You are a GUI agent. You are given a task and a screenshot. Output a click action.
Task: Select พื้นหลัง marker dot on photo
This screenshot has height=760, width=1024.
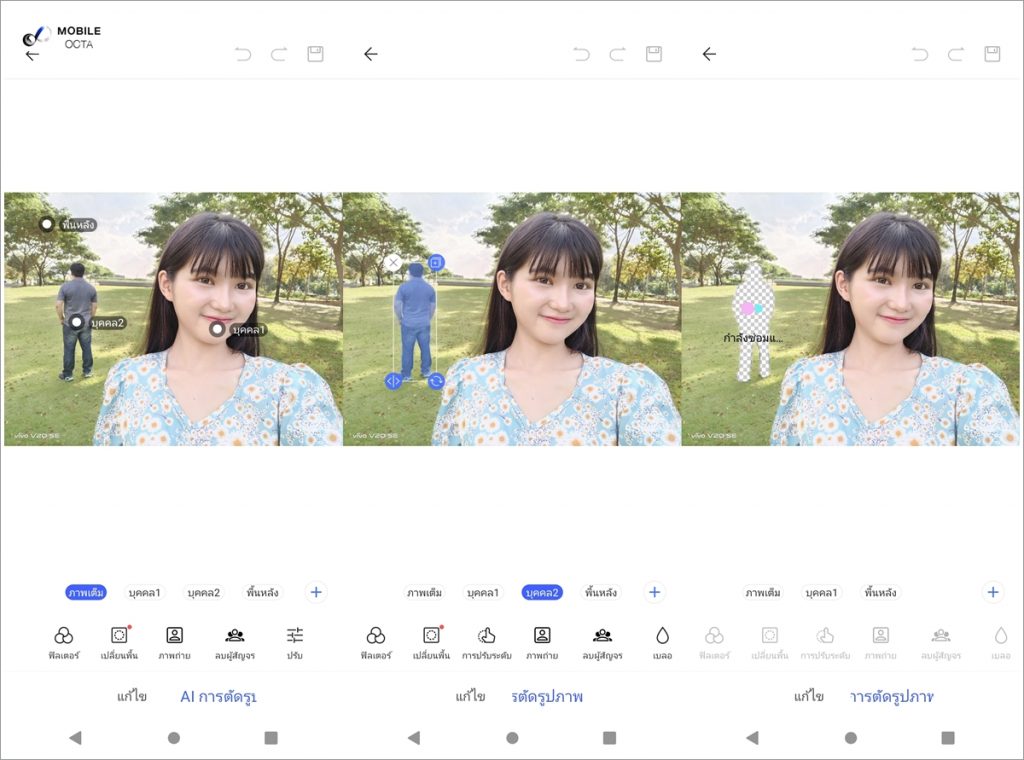(46, 224)
